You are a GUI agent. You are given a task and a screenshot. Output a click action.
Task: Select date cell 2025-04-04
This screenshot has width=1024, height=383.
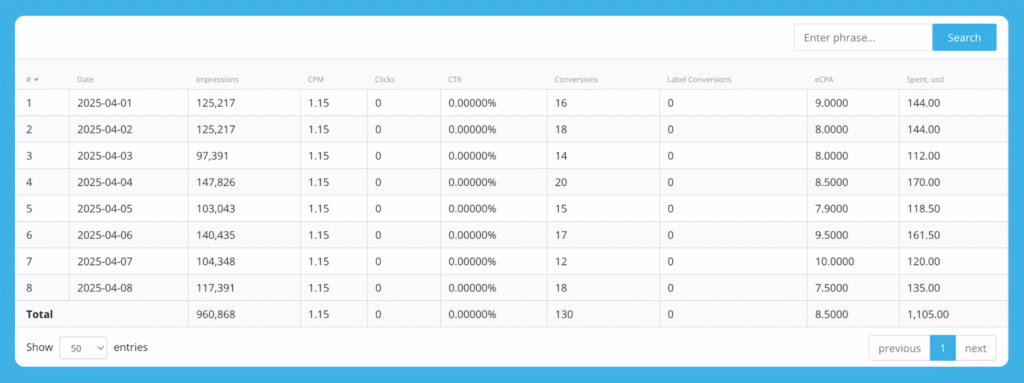pyautogui.click(x=104, y=182)
